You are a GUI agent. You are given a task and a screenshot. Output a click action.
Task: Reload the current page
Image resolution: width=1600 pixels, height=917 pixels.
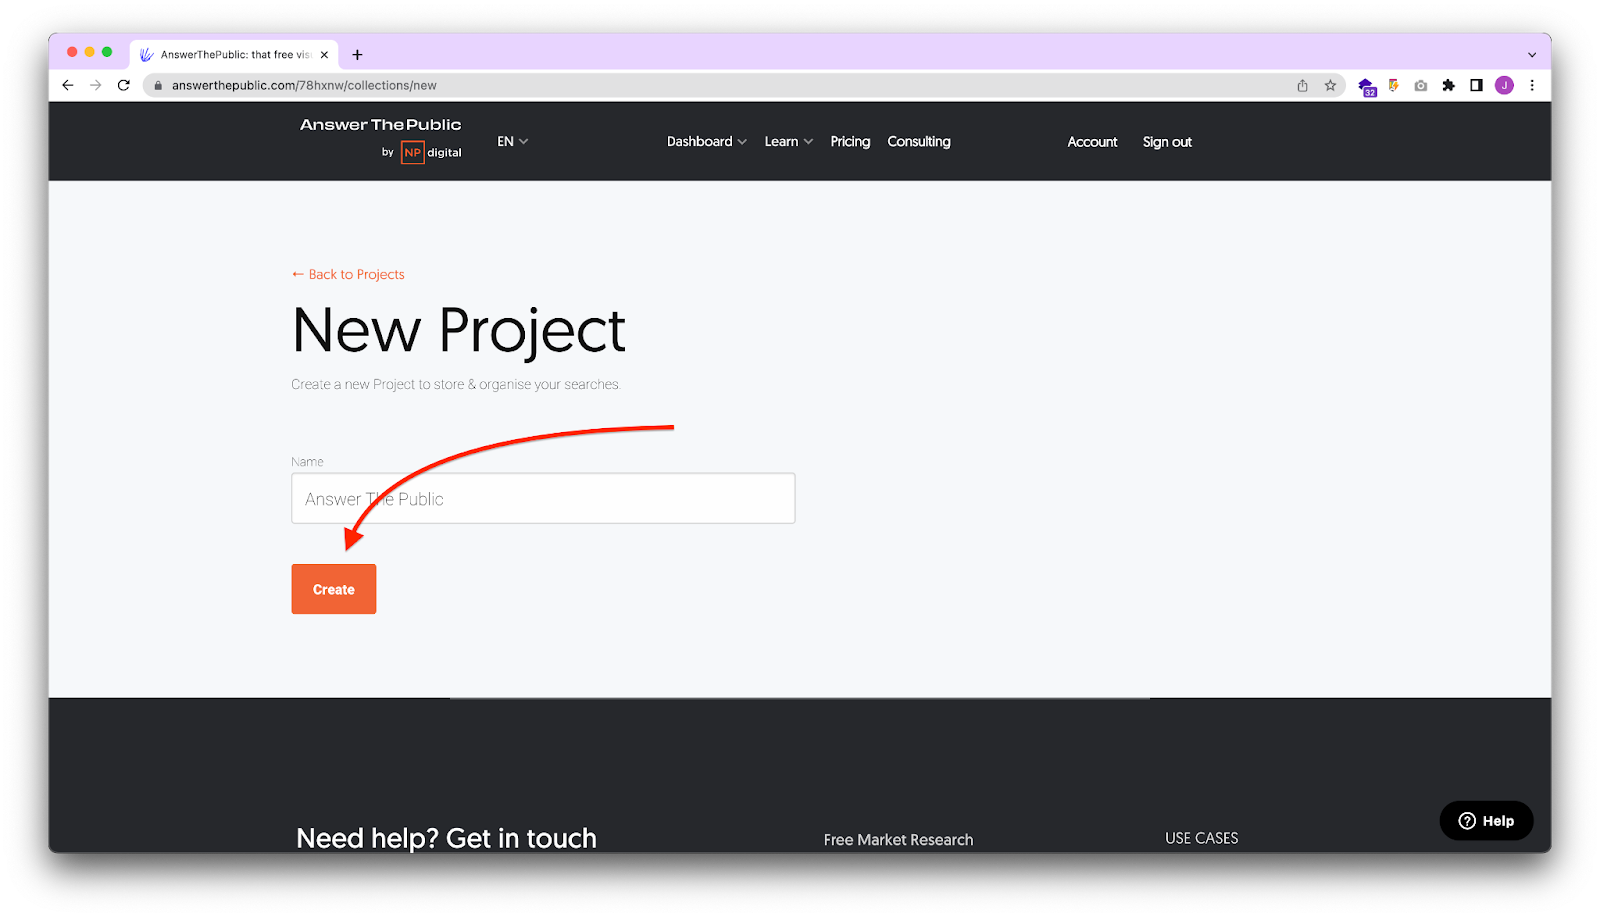tap(124, 86)
